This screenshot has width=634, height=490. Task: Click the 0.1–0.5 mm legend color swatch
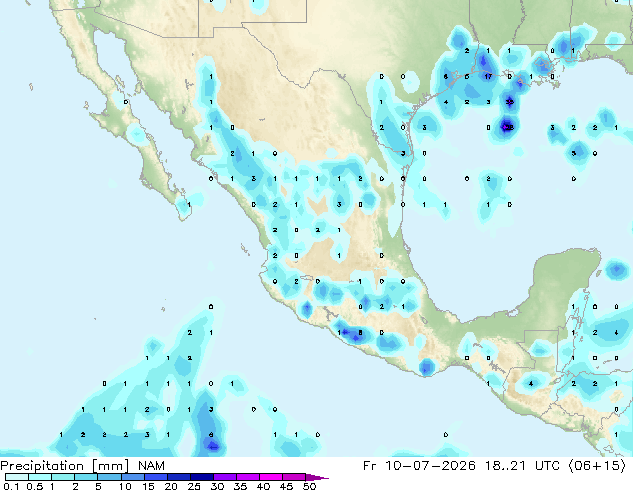[17, 477]
